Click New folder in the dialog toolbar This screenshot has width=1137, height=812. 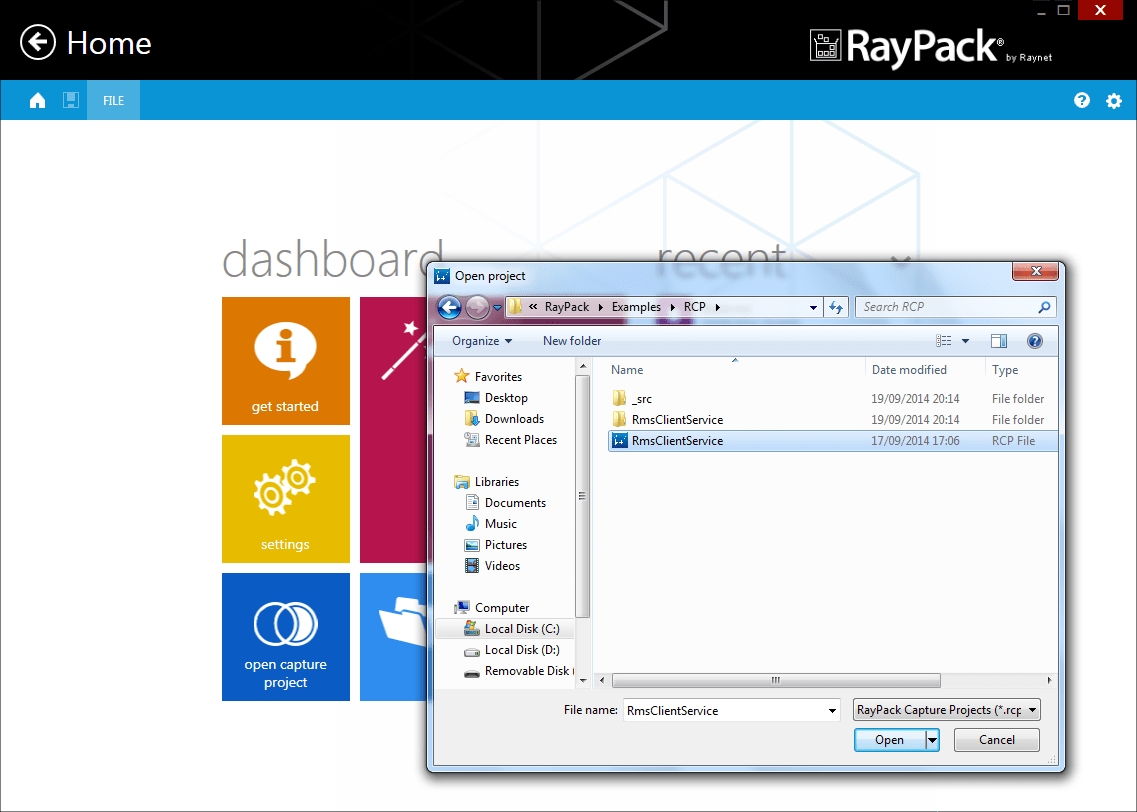pos(571,340)
